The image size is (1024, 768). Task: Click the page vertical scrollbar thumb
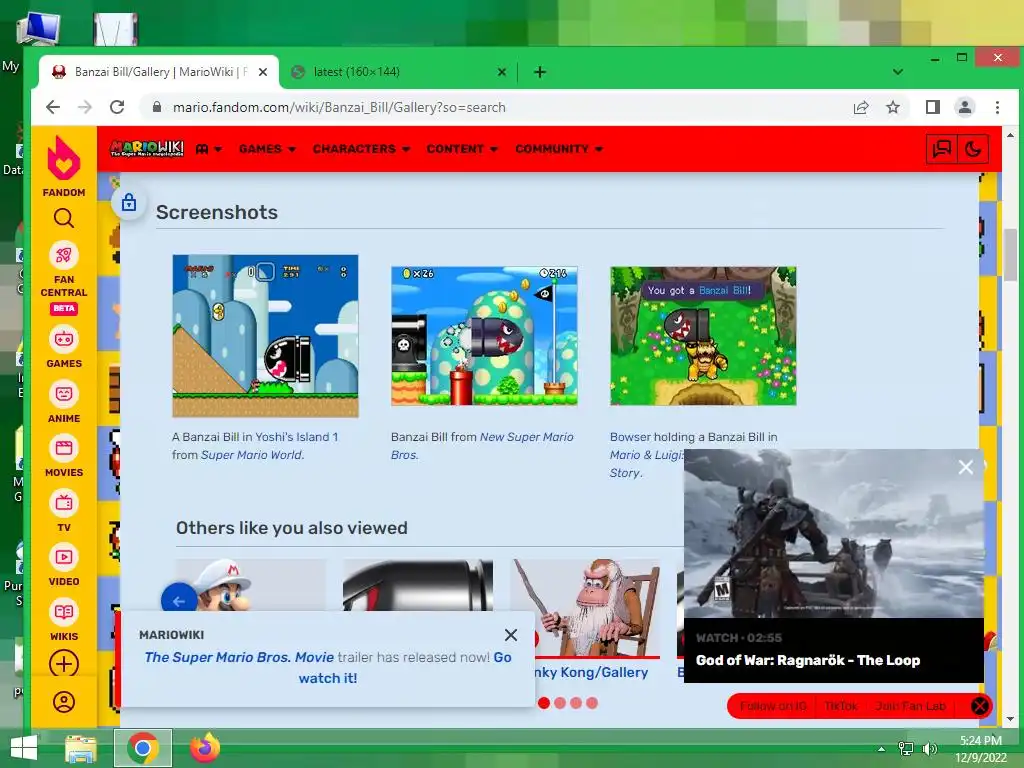(1010, 254)
